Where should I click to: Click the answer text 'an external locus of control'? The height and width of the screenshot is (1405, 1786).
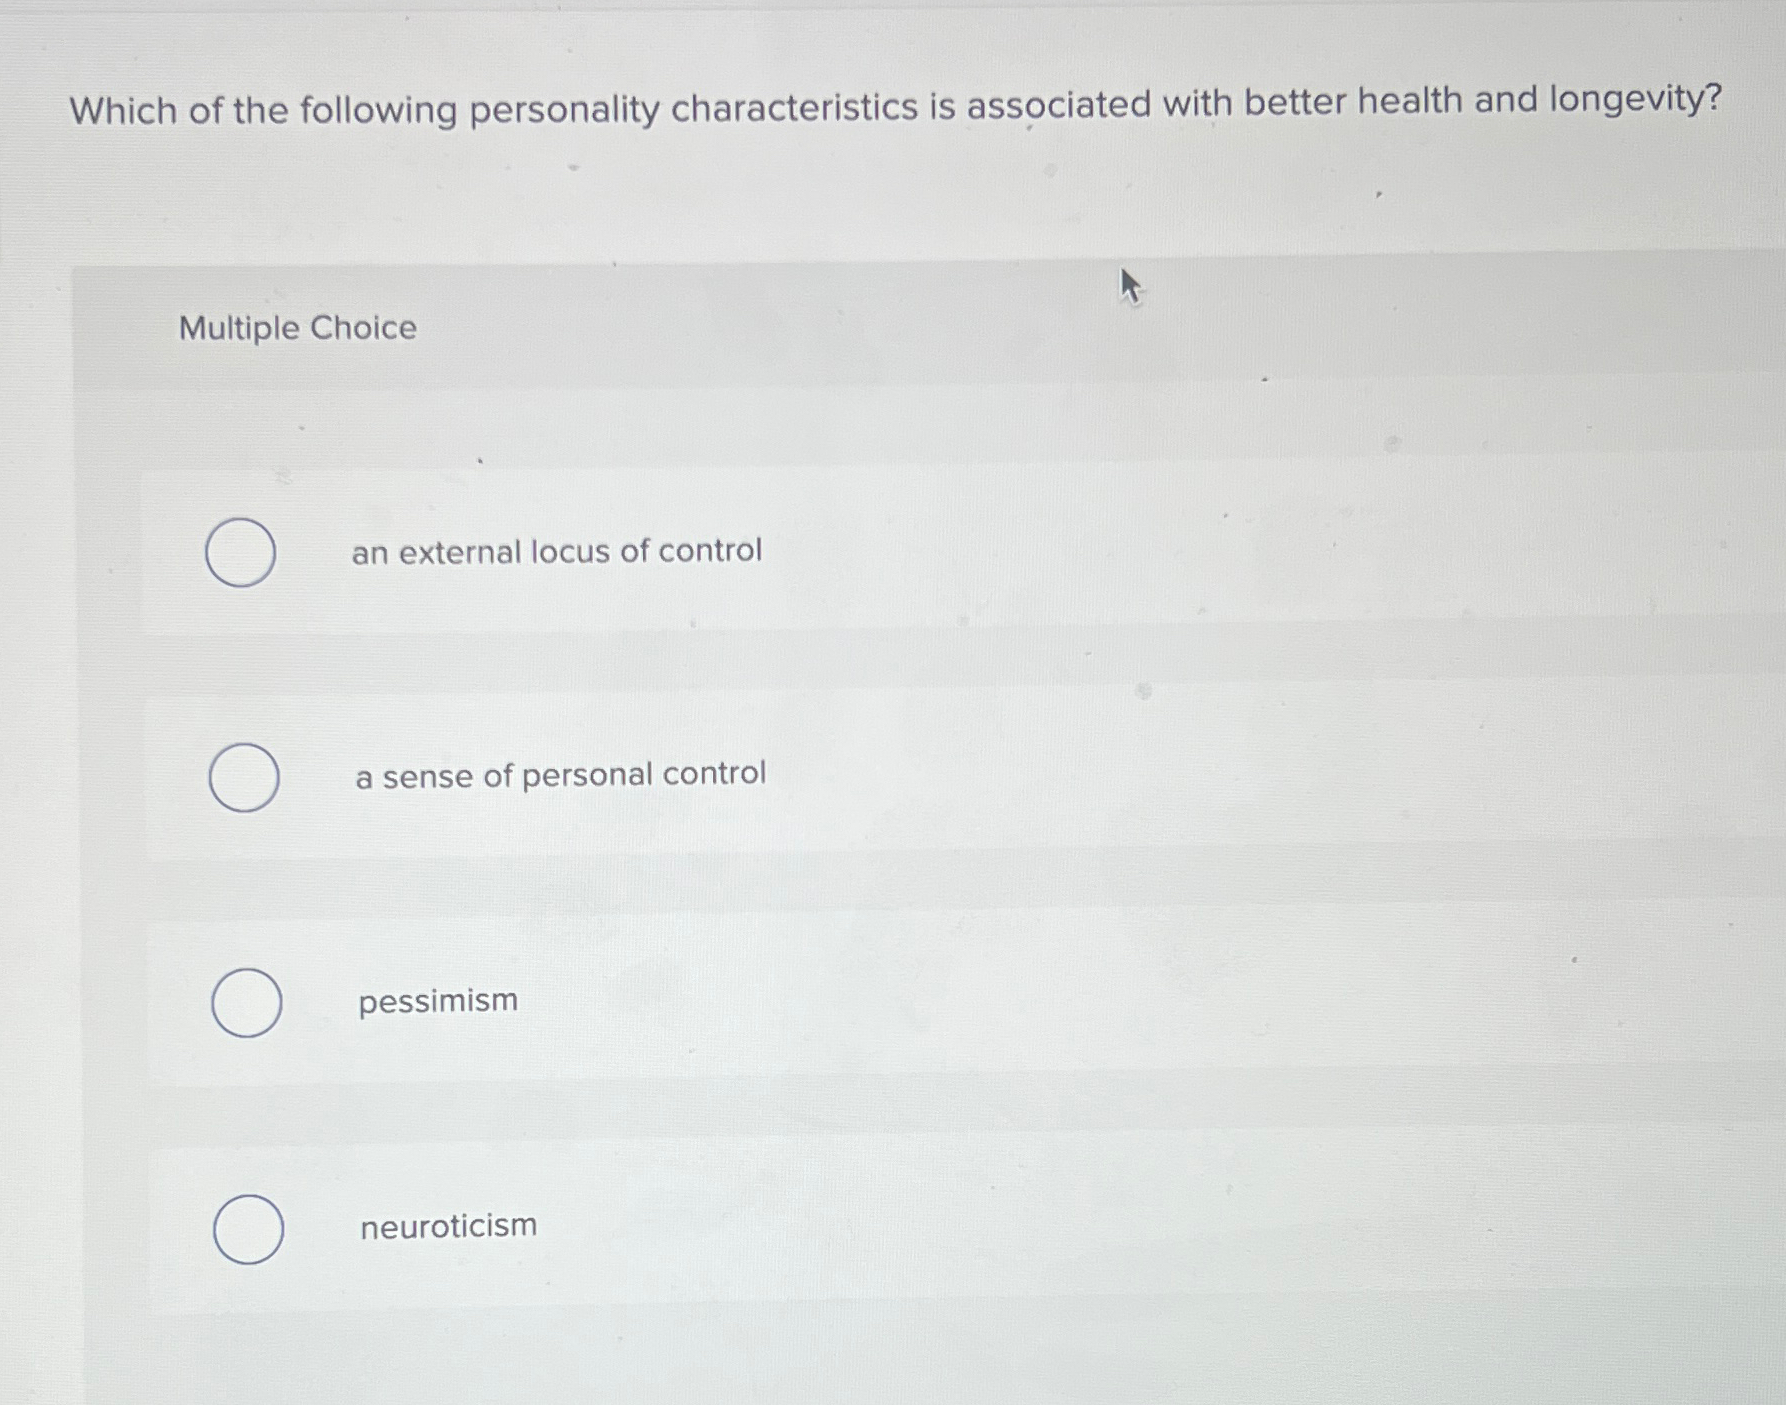pyautogui.click(x=557, y=551)
